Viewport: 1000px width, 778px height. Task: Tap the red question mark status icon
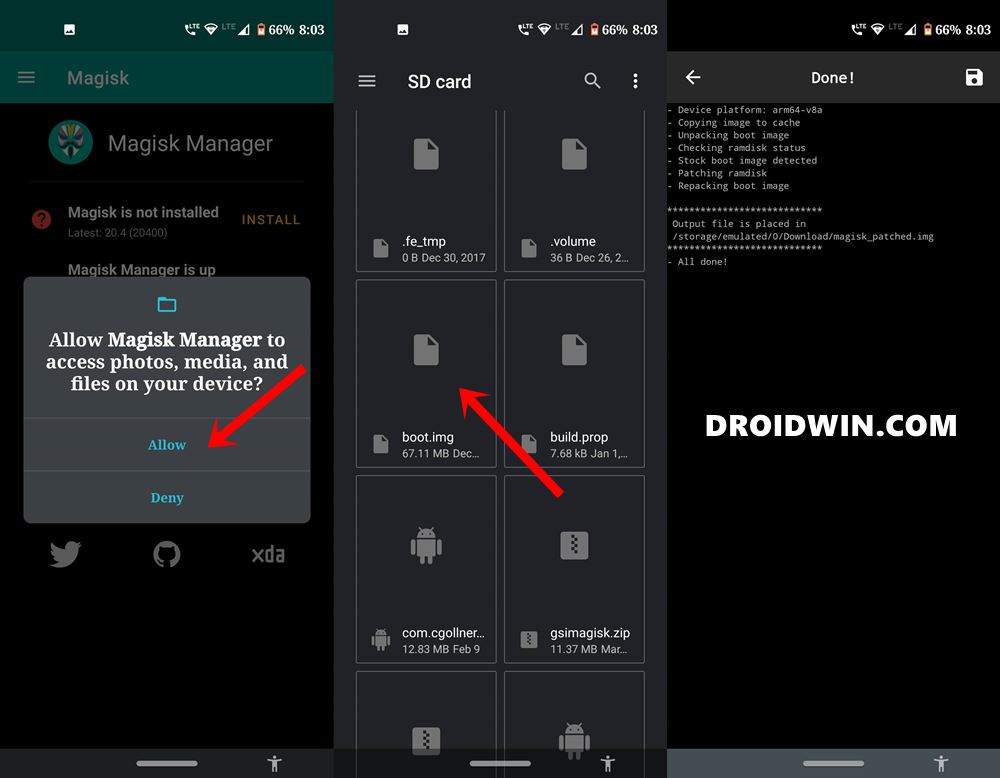(41, 219)
